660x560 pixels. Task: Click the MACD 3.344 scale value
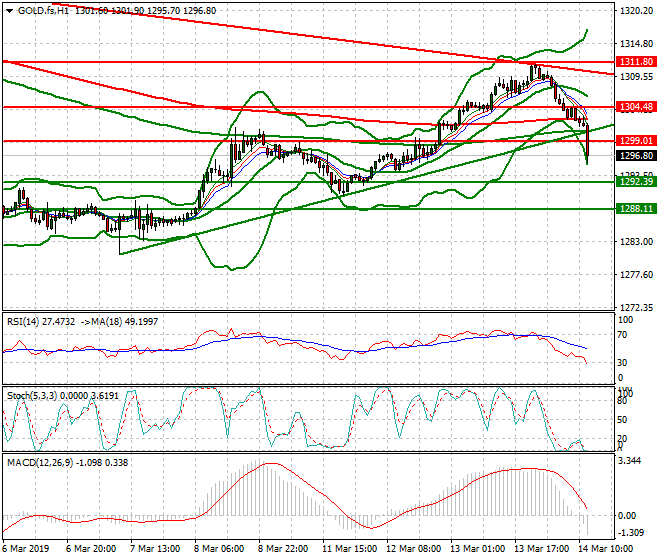click(x=629, y=461)
